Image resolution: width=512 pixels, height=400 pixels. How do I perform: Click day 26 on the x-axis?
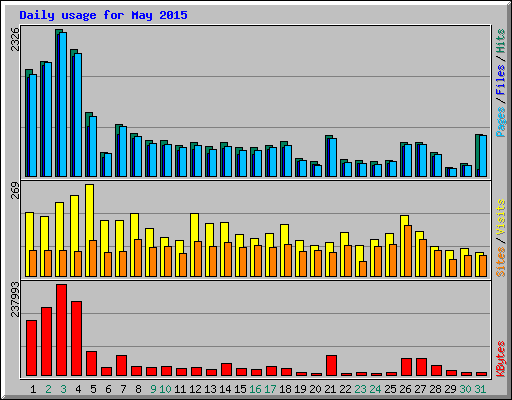click(x=405, y=389)
